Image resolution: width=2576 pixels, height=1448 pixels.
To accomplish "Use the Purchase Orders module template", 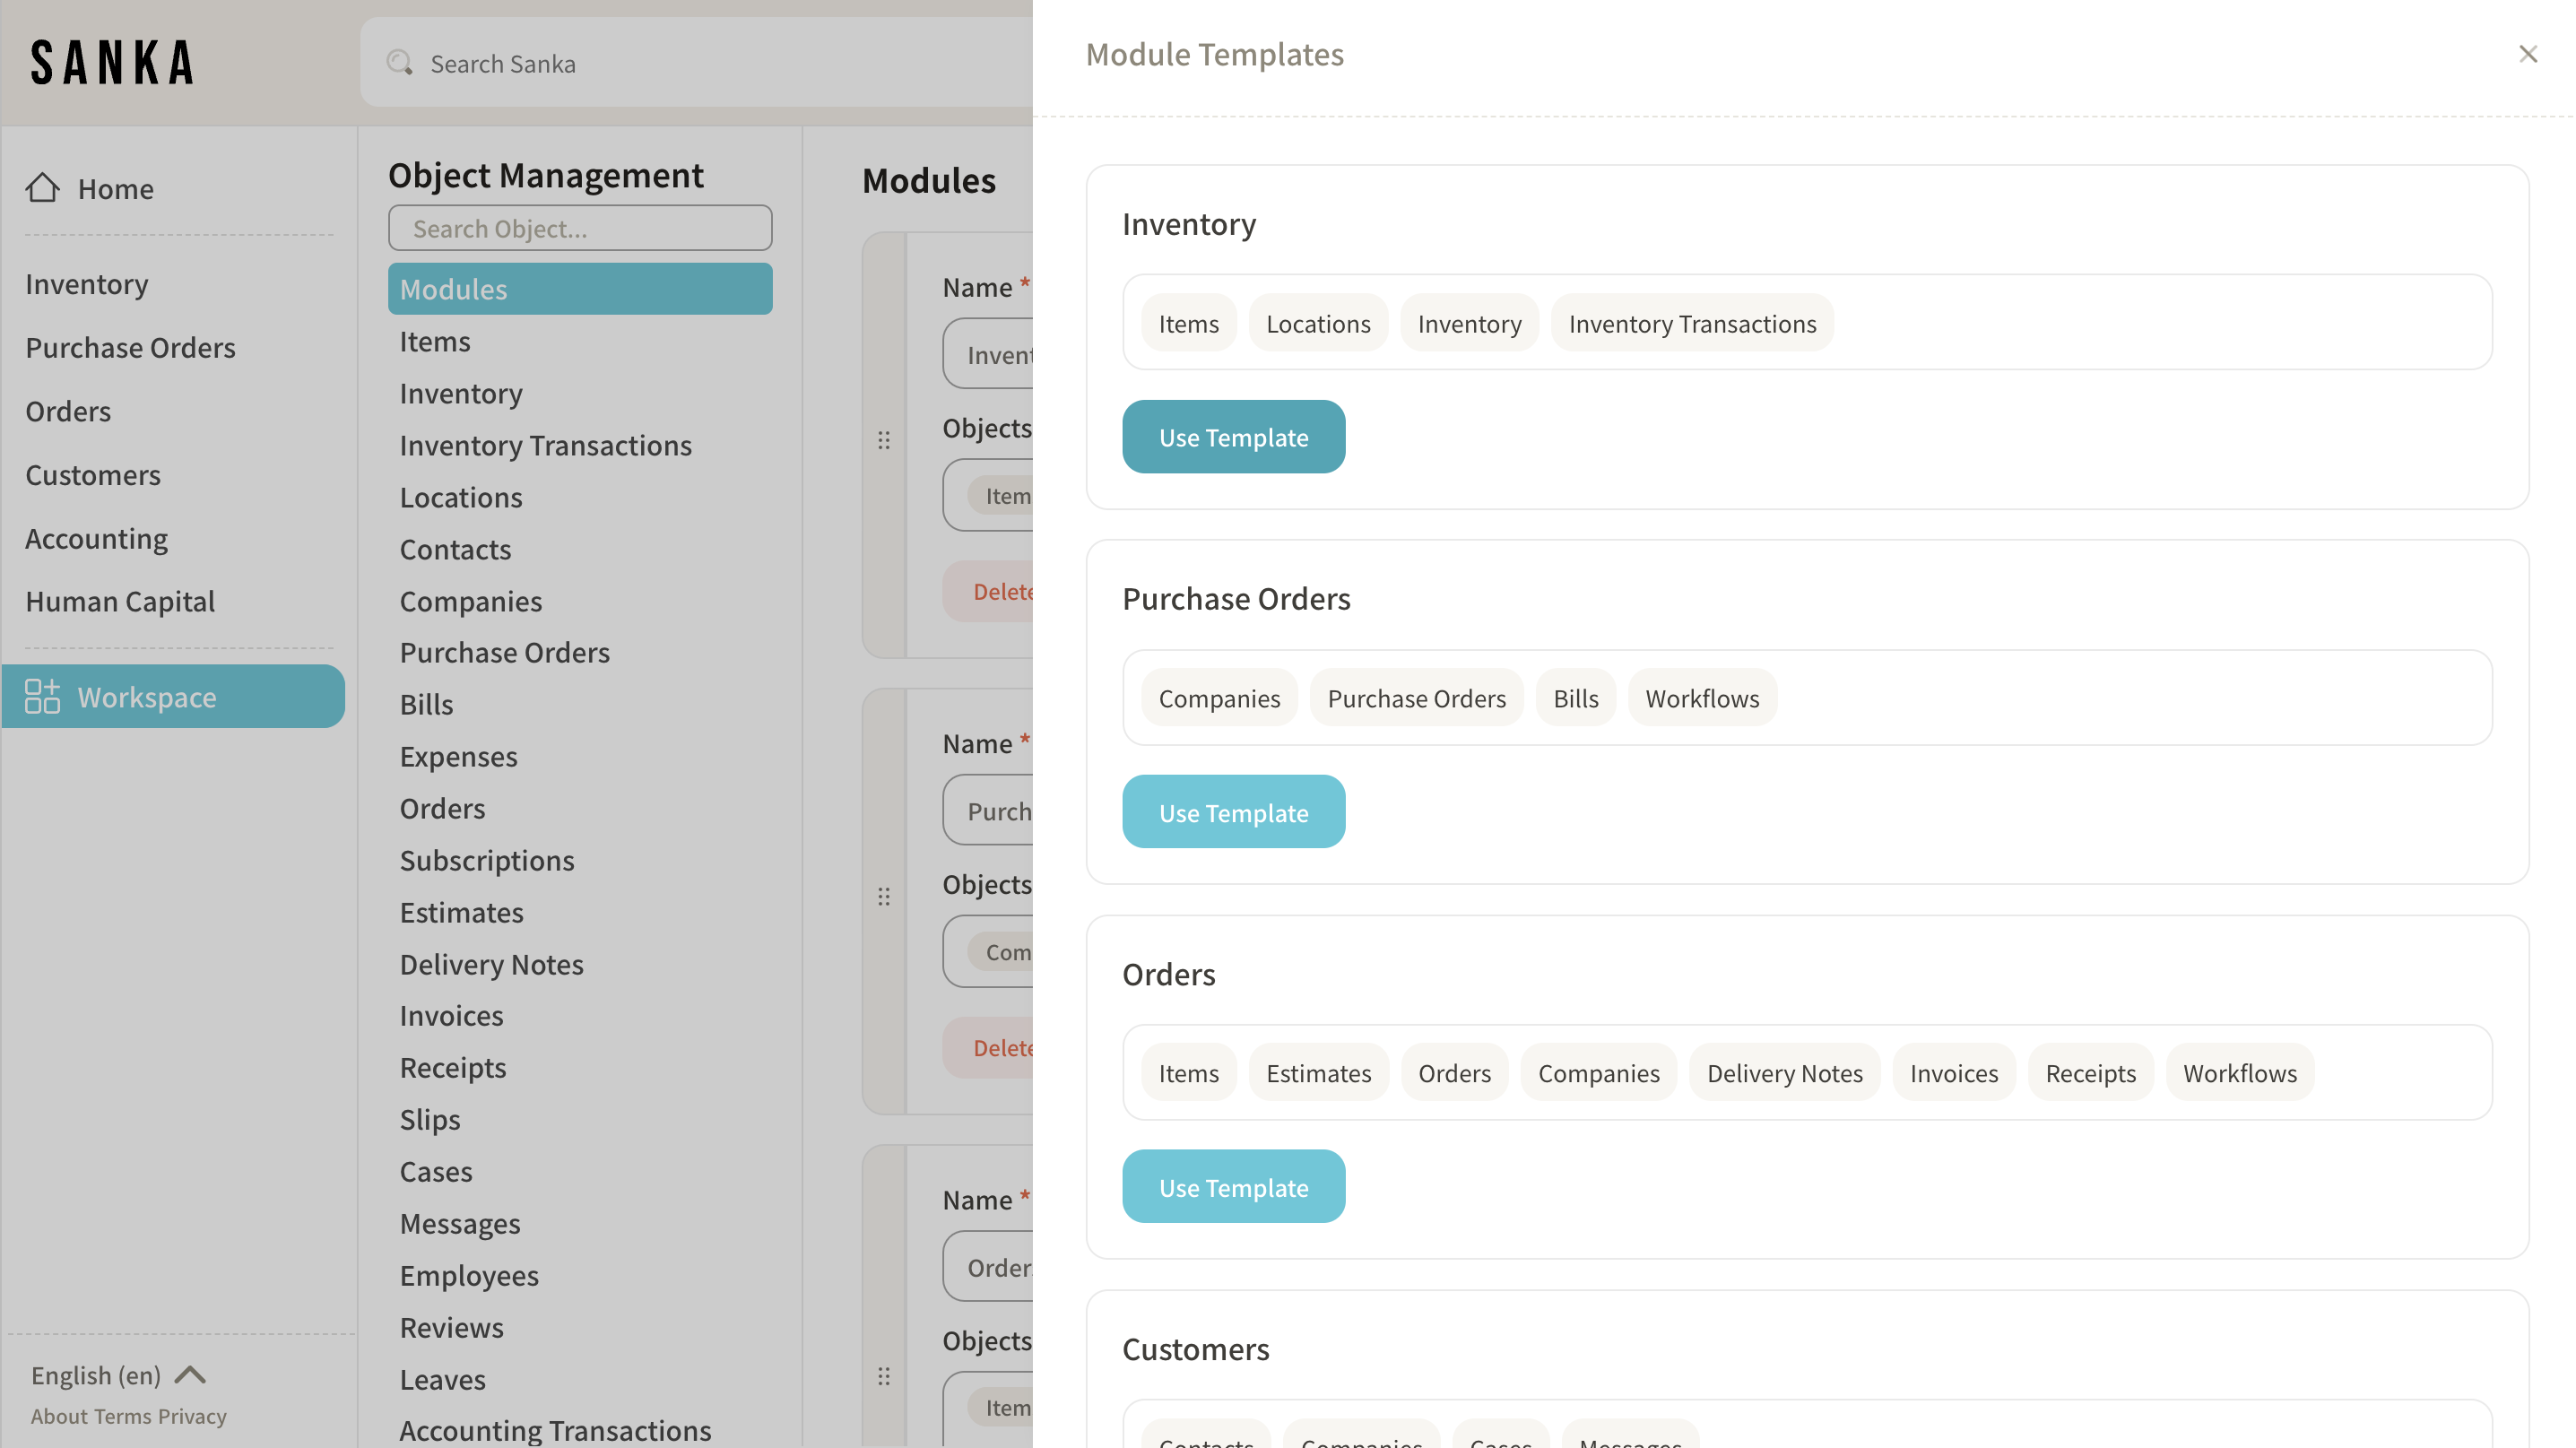I will click(1233, 812).
